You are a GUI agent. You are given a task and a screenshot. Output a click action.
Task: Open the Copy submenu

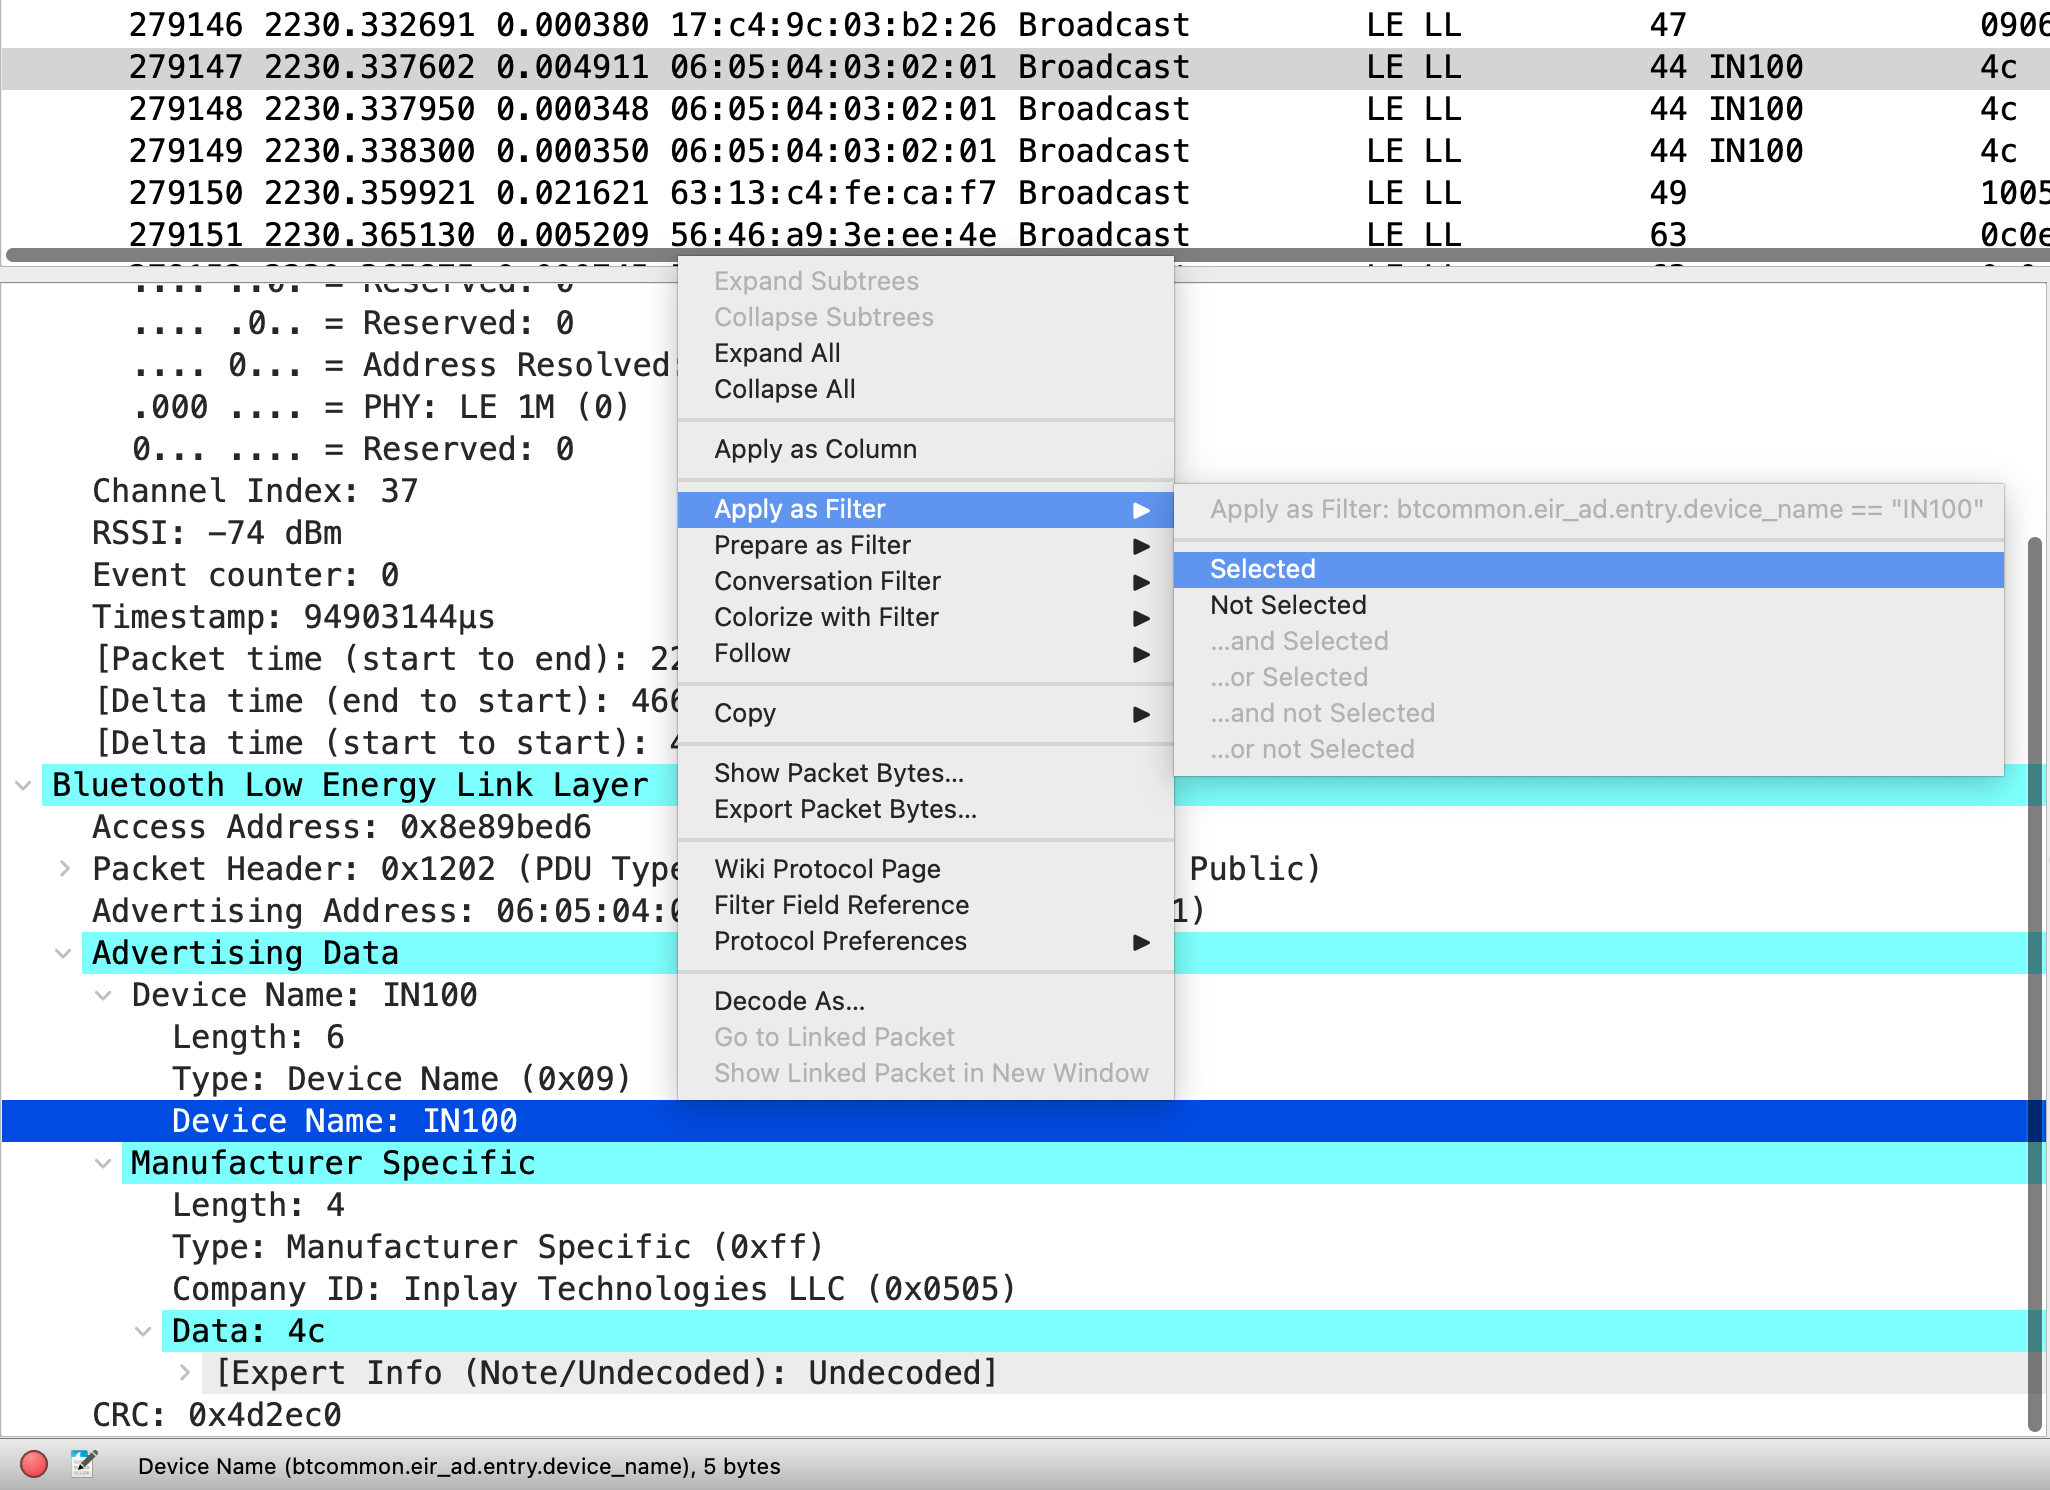(744, 713)
